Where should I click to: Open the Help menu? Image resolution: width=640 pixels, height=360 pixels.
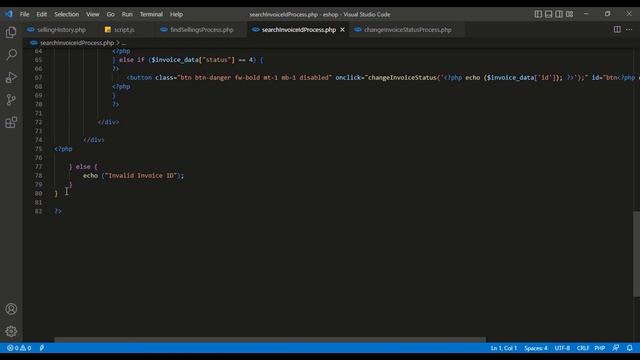click(176, 14)
